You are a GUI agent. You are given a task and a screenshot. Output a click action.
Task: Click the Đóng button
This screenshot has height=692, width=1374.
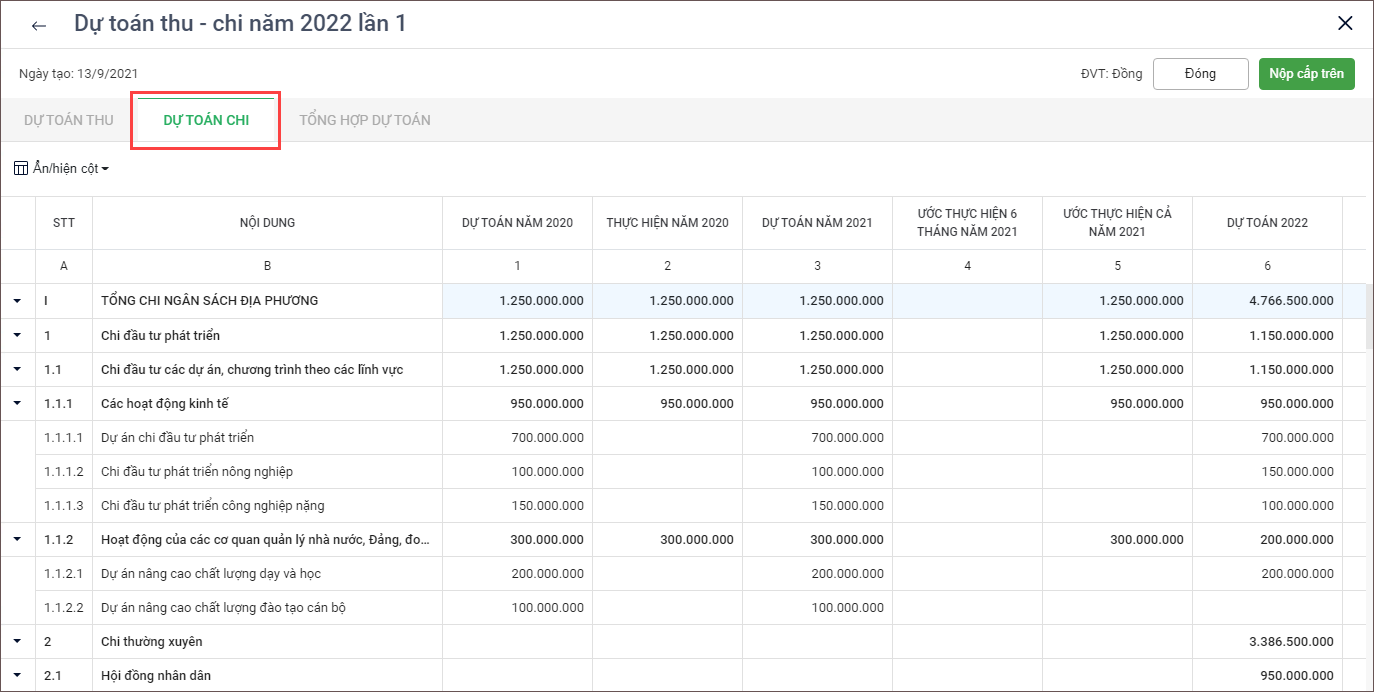click(1200, 74)
